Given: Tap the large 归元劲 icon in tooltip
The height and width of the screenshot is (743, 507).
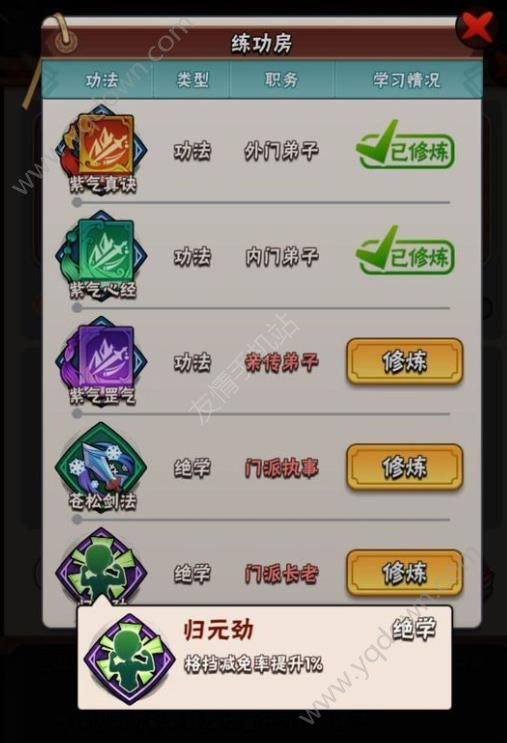Looking at the screenshot, I should [129, 658].
